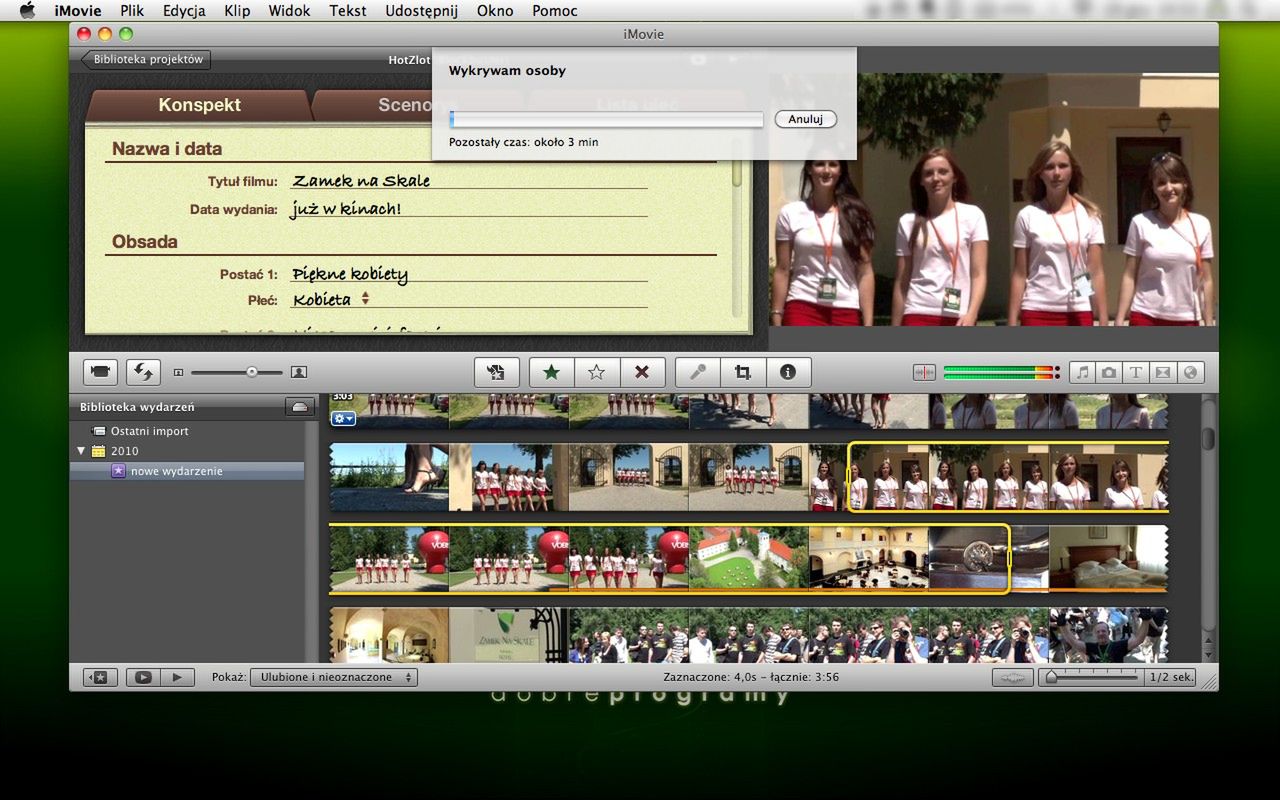
Task: Click the hollow star unmark button
Action: click(x=596, y=372)
